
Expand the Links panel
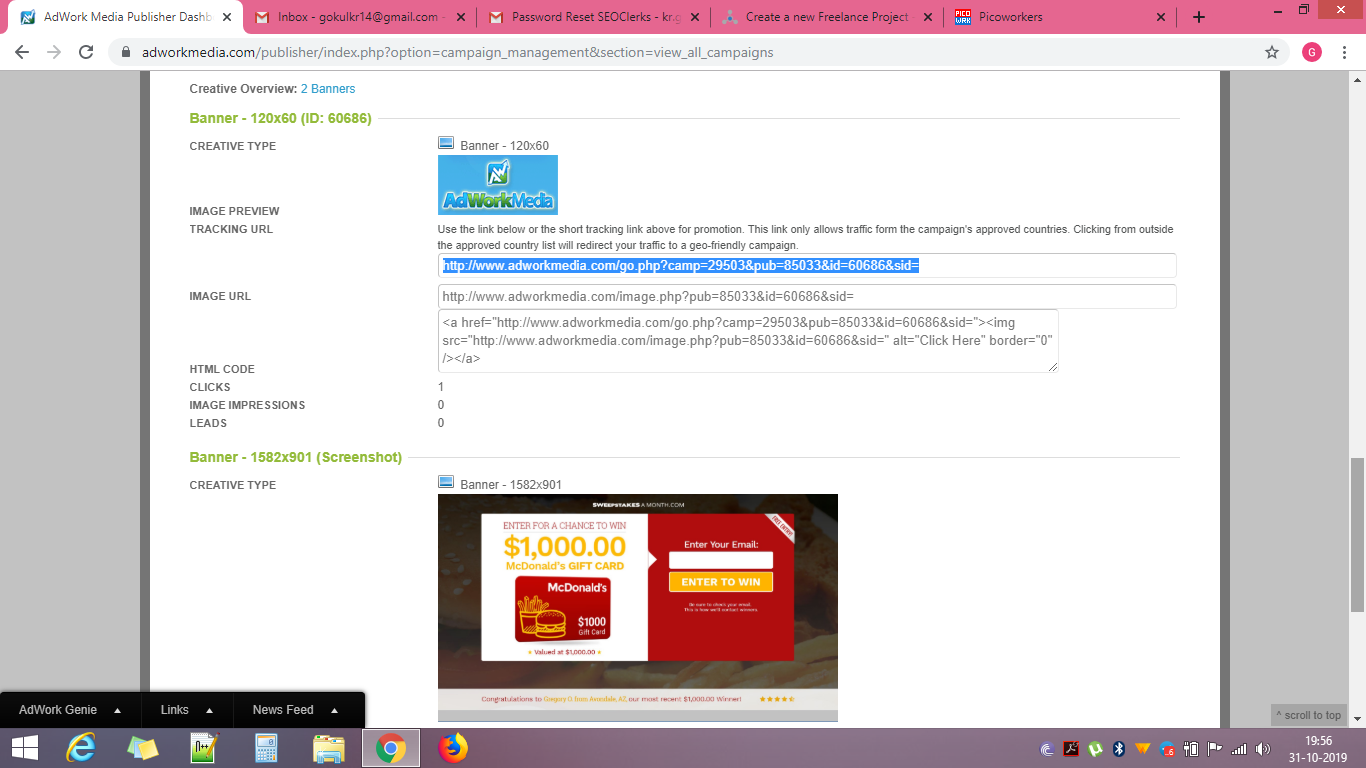[x=187, y=710]
